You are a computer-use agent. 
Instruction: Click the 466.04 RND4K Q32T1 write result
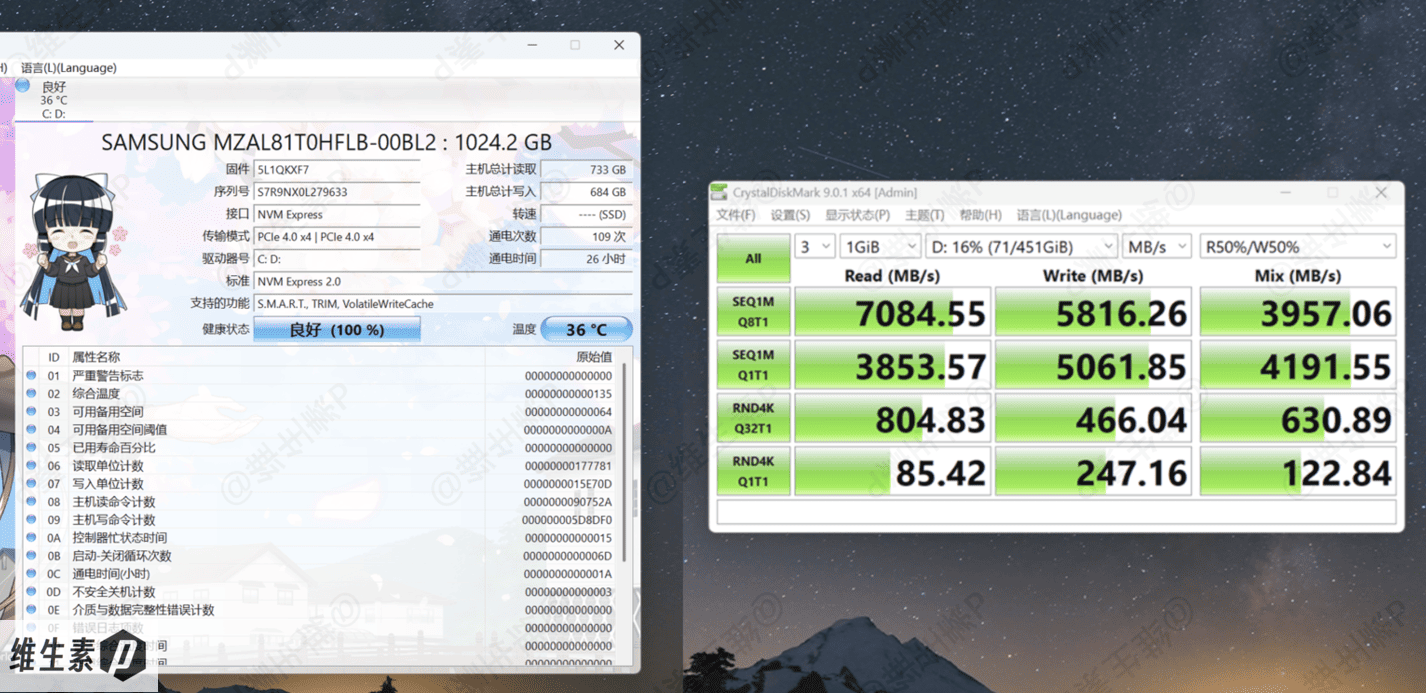point(1095,418)
